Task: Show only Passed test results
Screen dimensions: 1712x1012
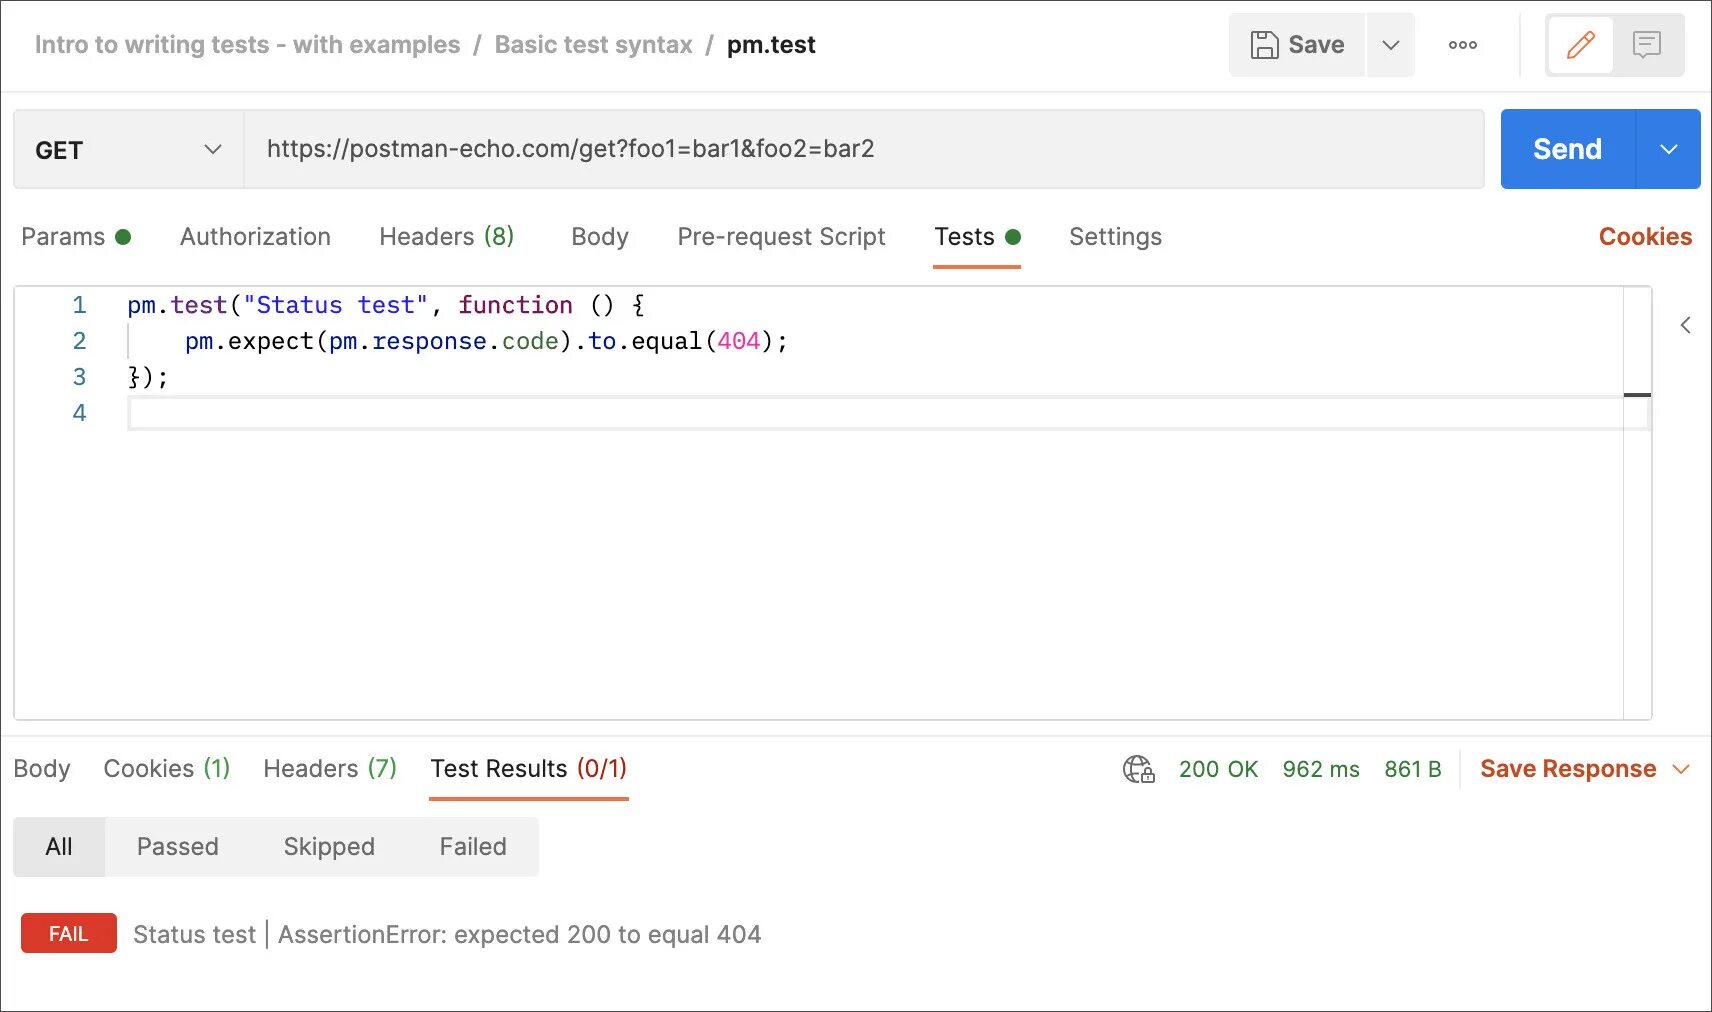Action: tap(177, 847)
